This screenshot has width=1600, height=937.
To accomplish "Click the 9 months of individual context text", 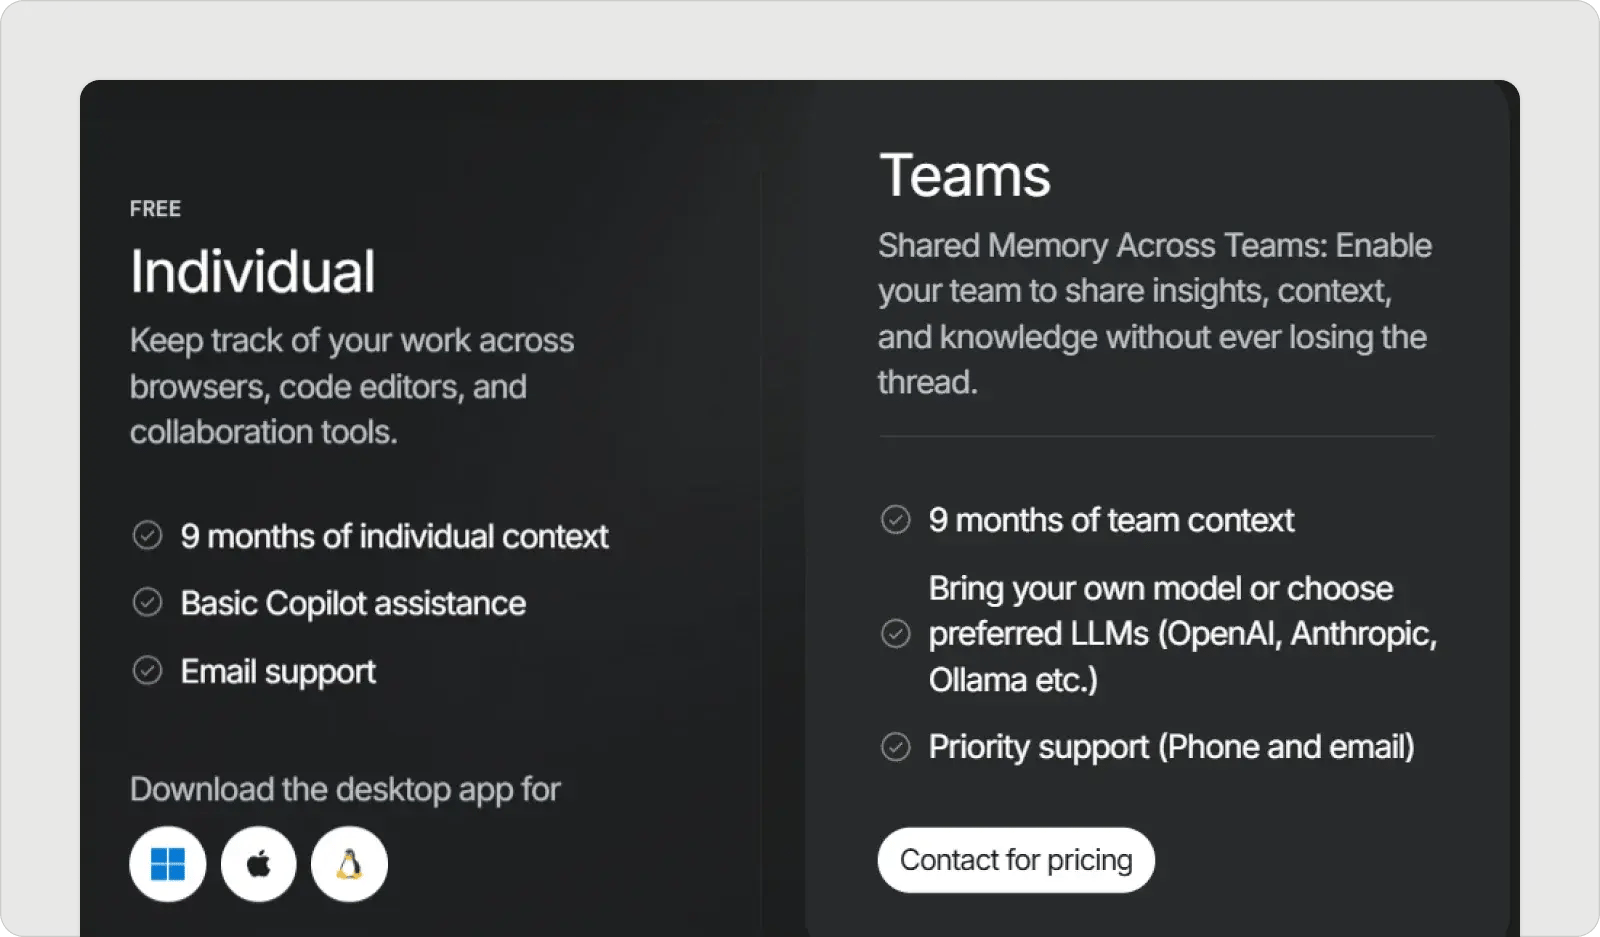I will coord(394,537).
